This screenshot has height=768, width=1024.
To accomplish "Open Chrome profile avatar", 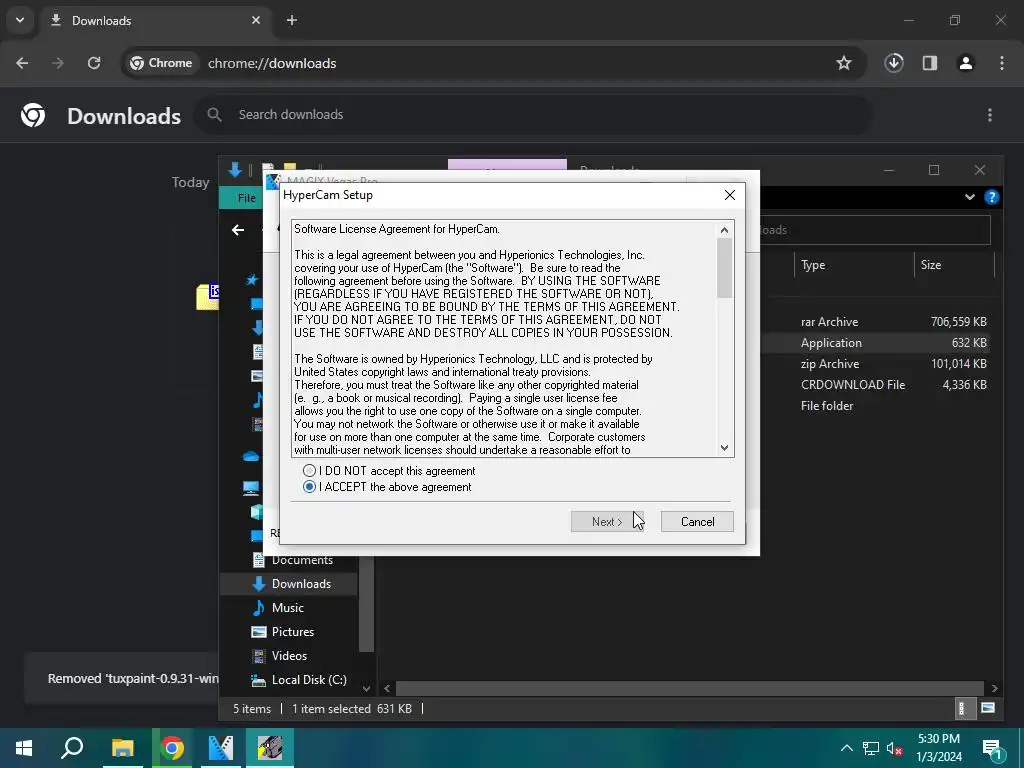I will tap(966, 63).
